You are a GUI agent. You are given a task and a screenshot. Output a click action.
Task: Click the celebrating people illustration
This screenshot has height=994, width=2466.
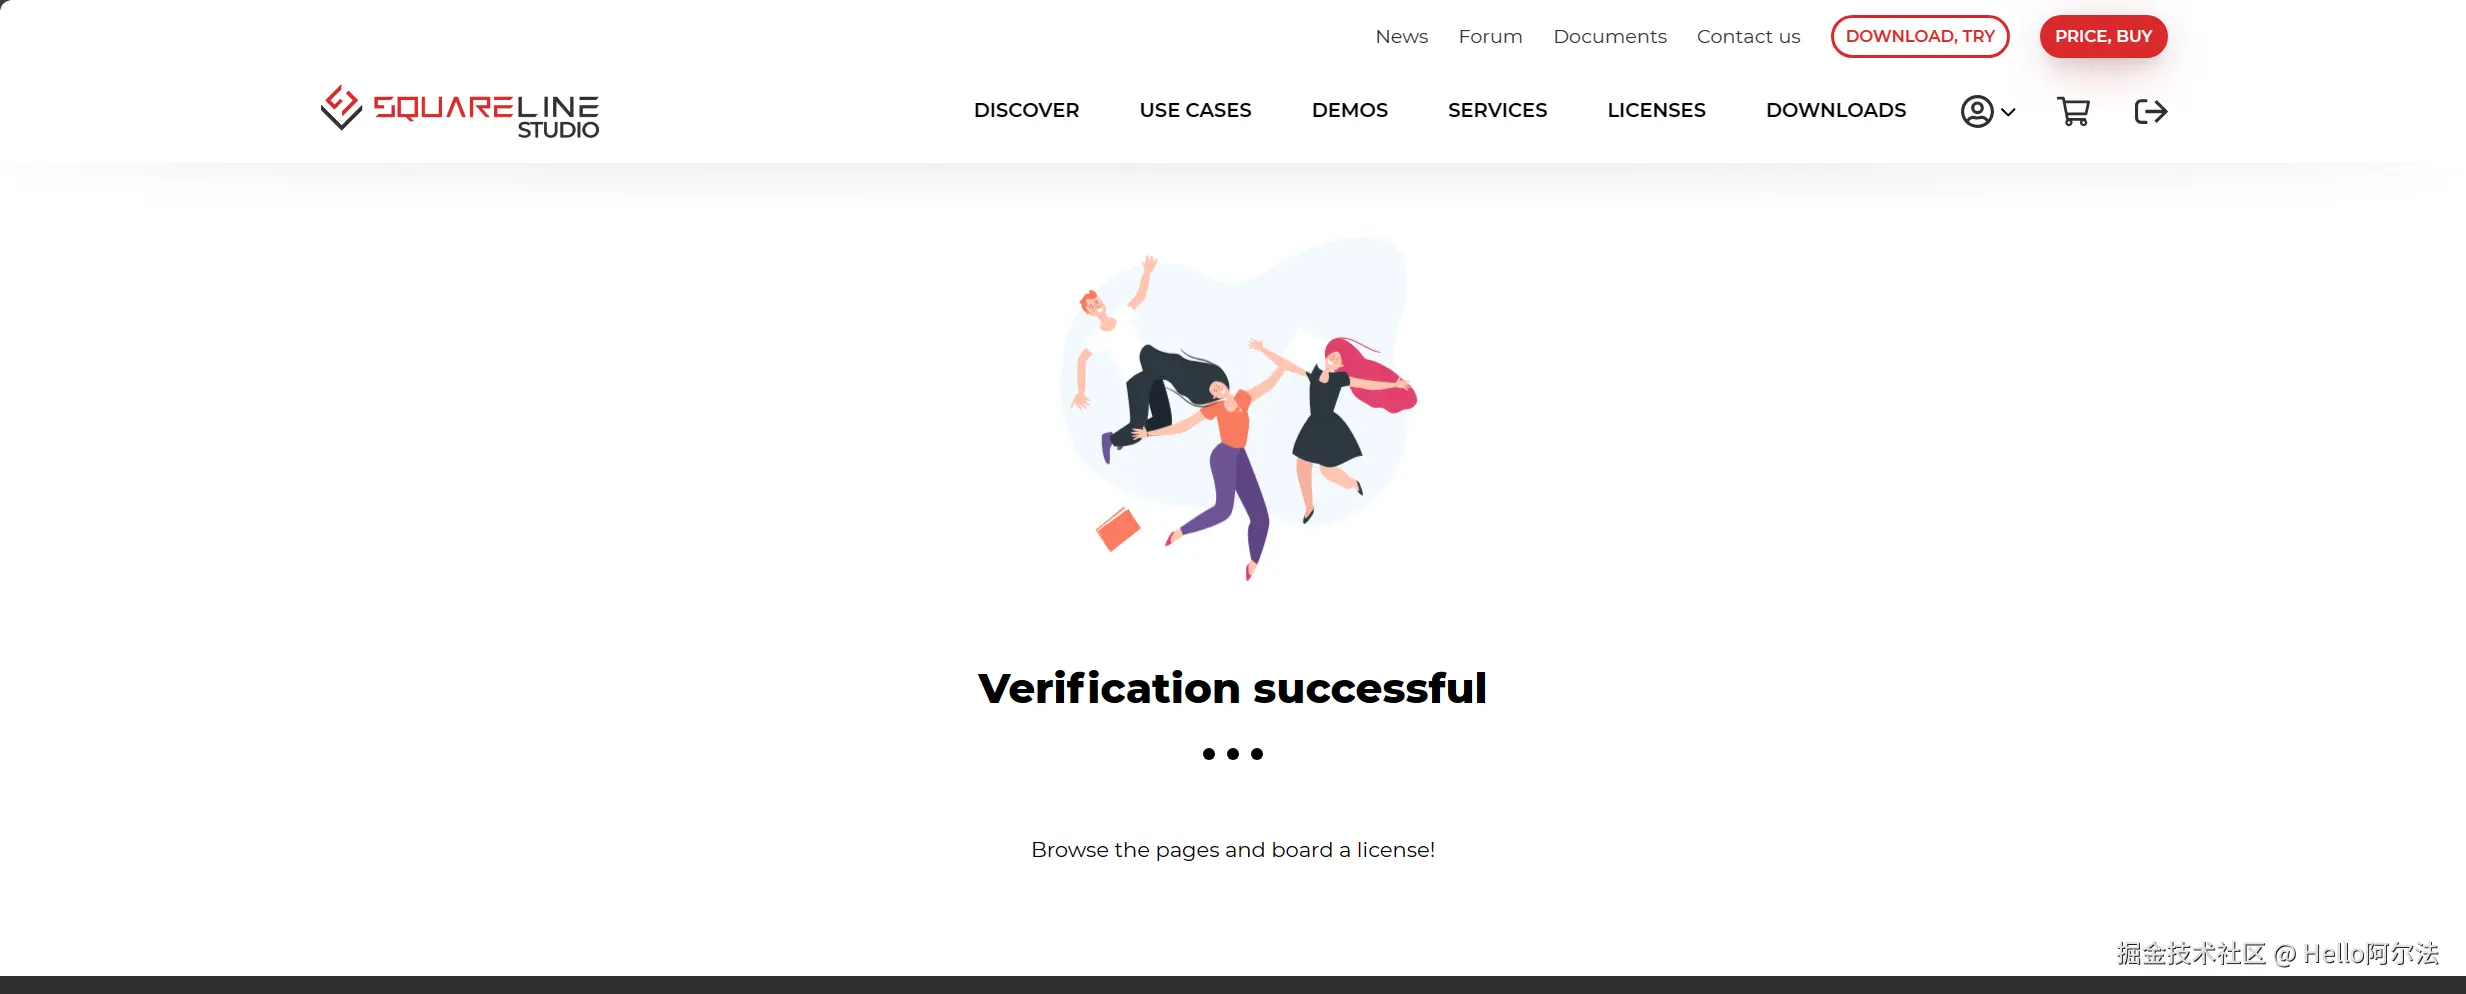pyautogui.click(x=1238, y=408)
